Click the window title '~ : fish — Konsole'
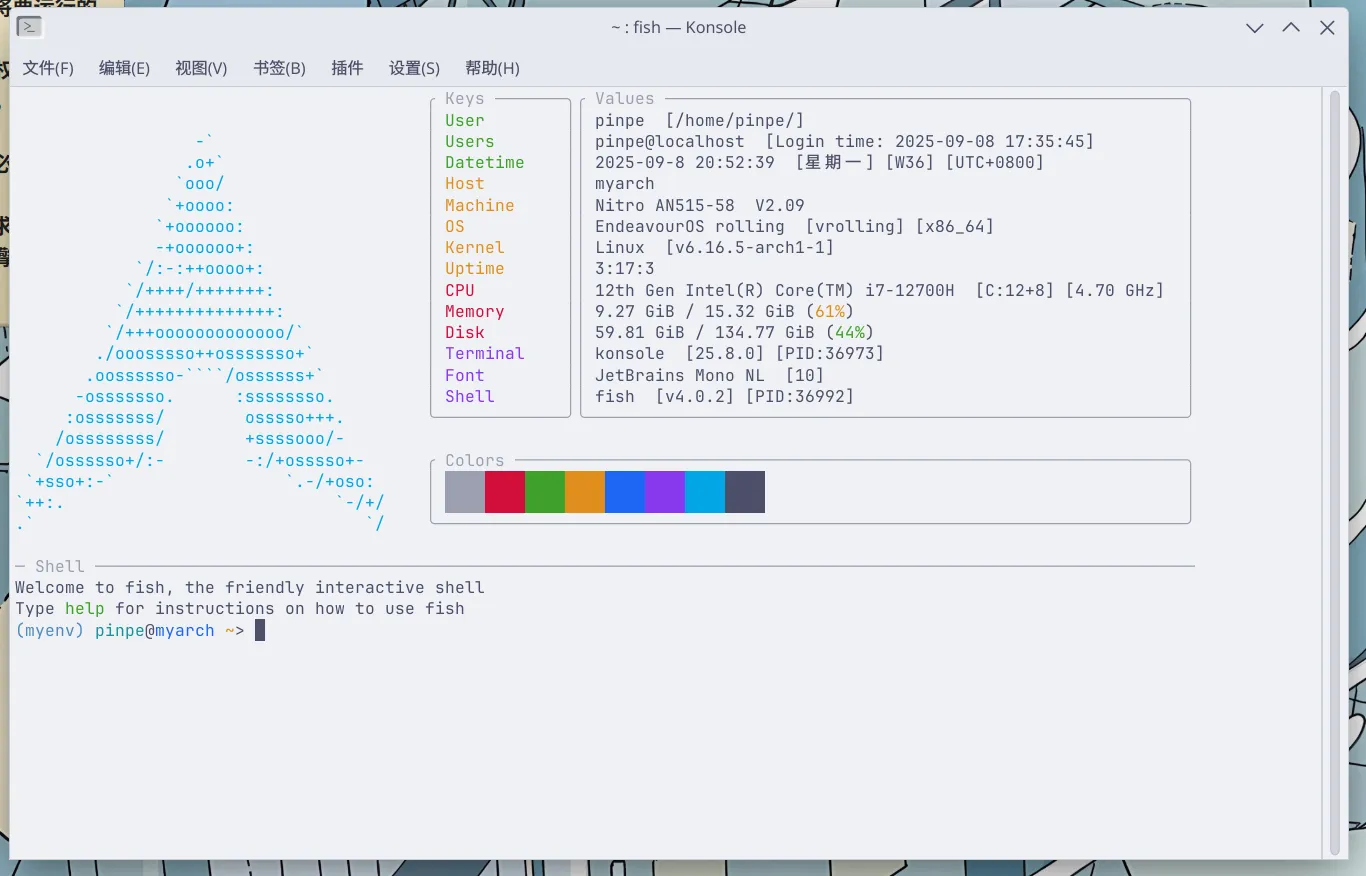The height and width of the screenshot is (876, 1366). [x=678, y=28]
